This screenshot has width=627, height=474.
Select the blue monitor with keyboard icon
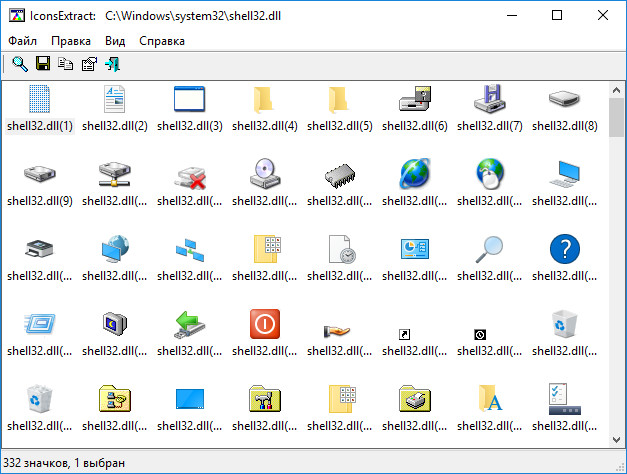coord(565,174)
